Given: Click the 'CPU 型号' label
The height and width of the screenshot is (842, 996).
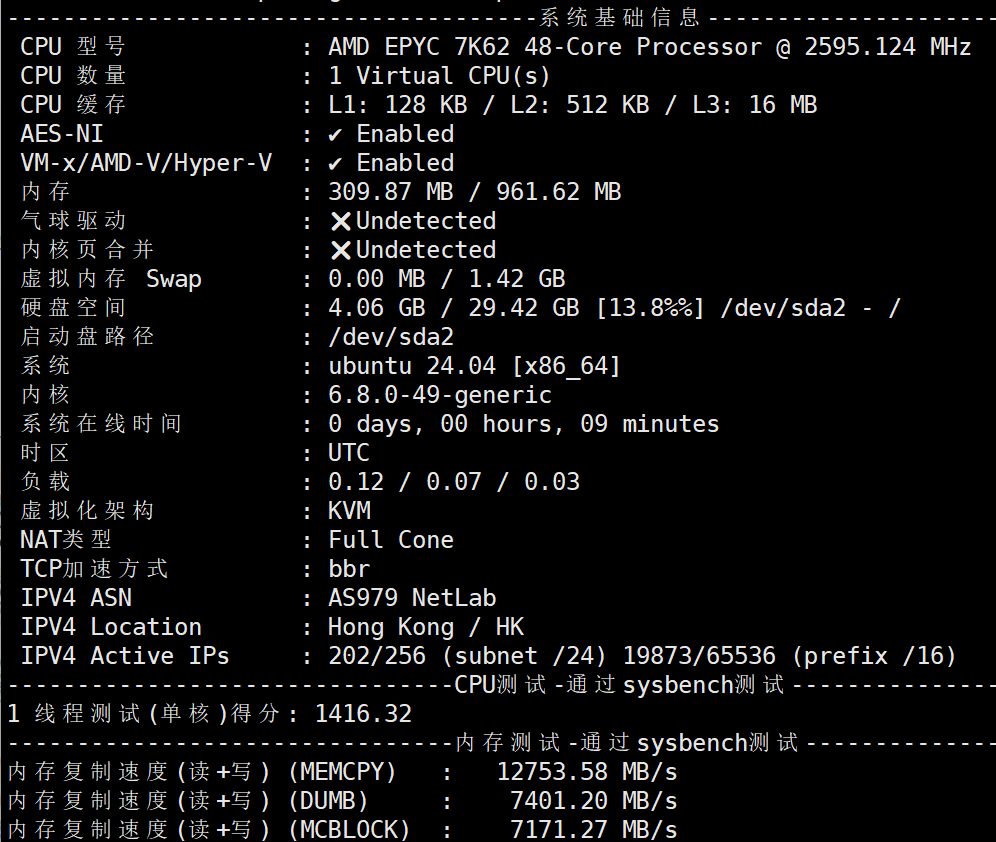Looking at the screenshot, I should click(73, 47).
